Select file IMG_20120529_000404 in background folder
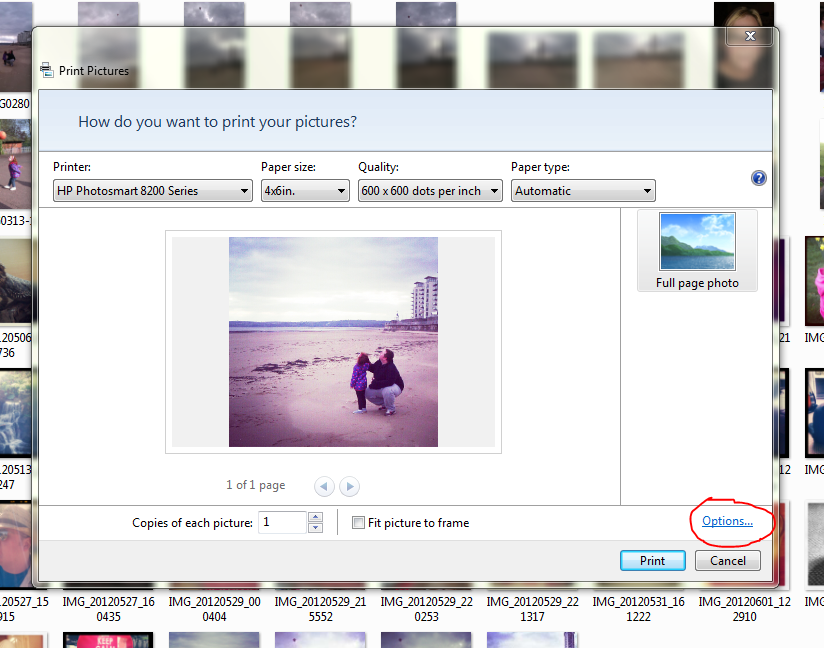The image size is (824, 648). coord(214,609)
